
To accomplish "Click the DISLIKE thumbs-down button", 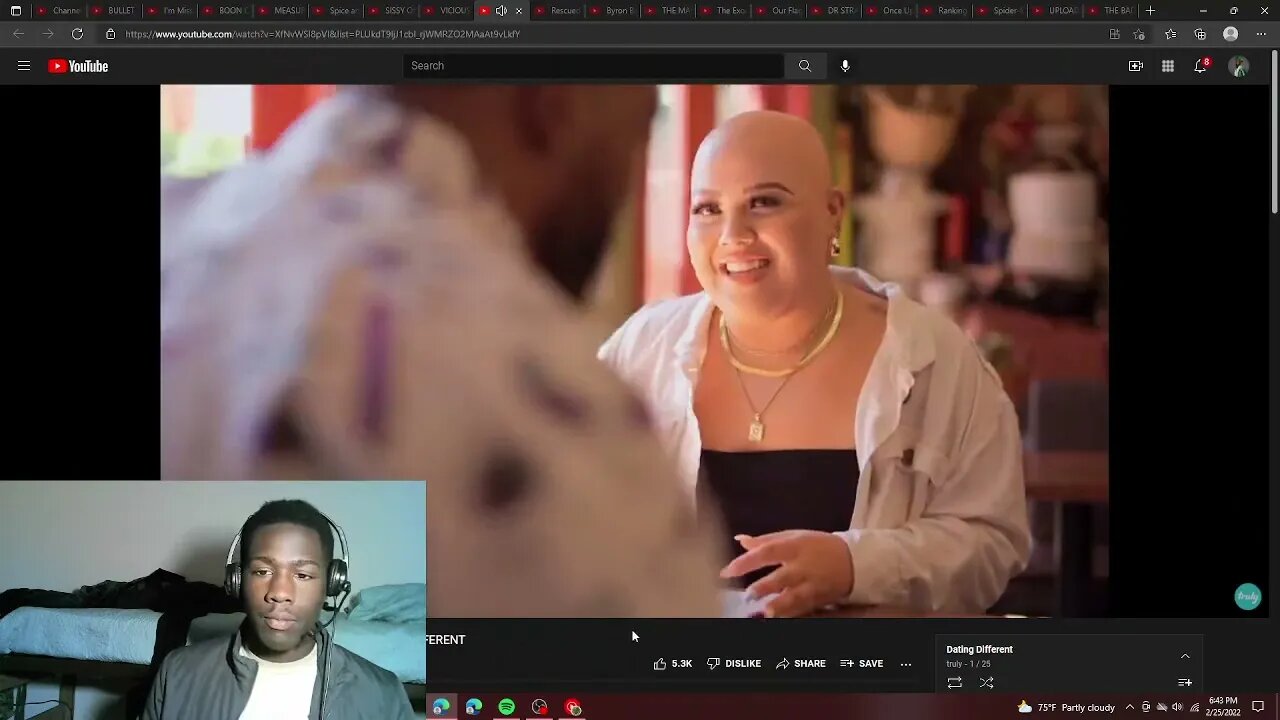I will tap(734, 664).
